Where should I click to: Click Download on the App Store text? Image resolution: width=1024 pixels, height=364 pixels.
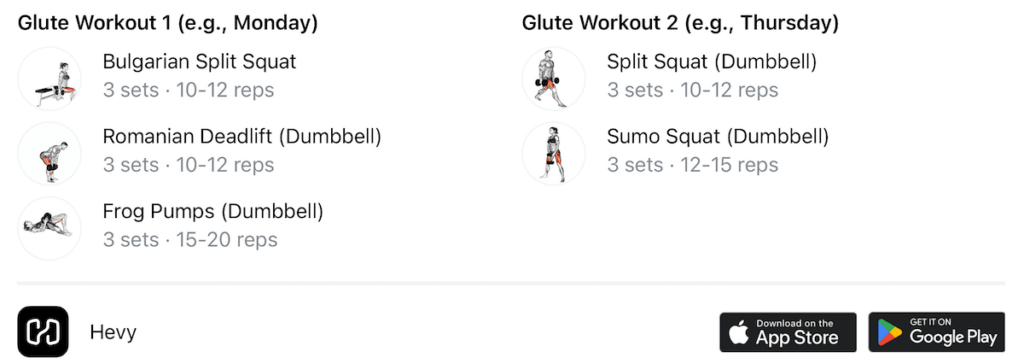coord(797,332)
